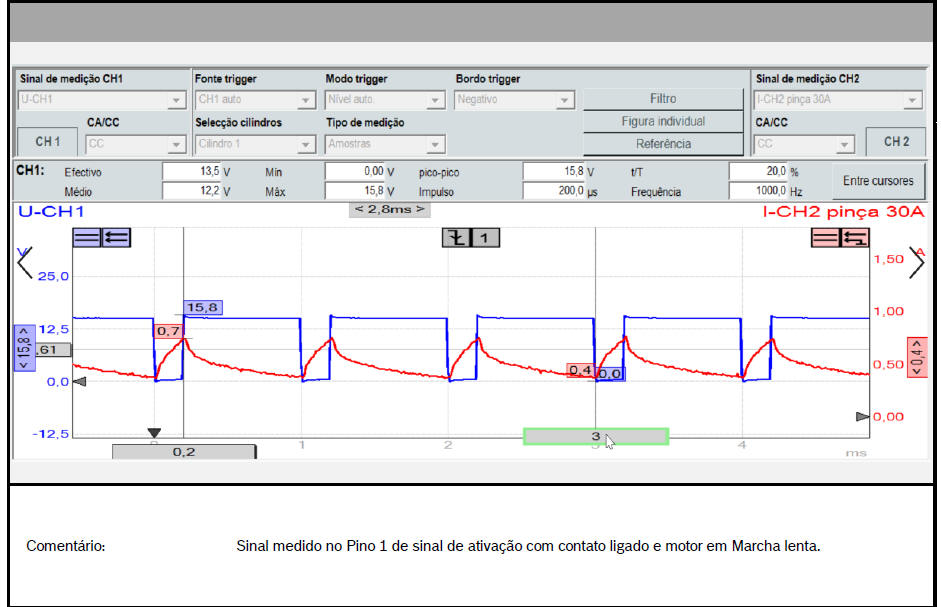The image size is (941, 607).
Task: Click the falling-edge trigger icon
Action: [x=456, y=237]
